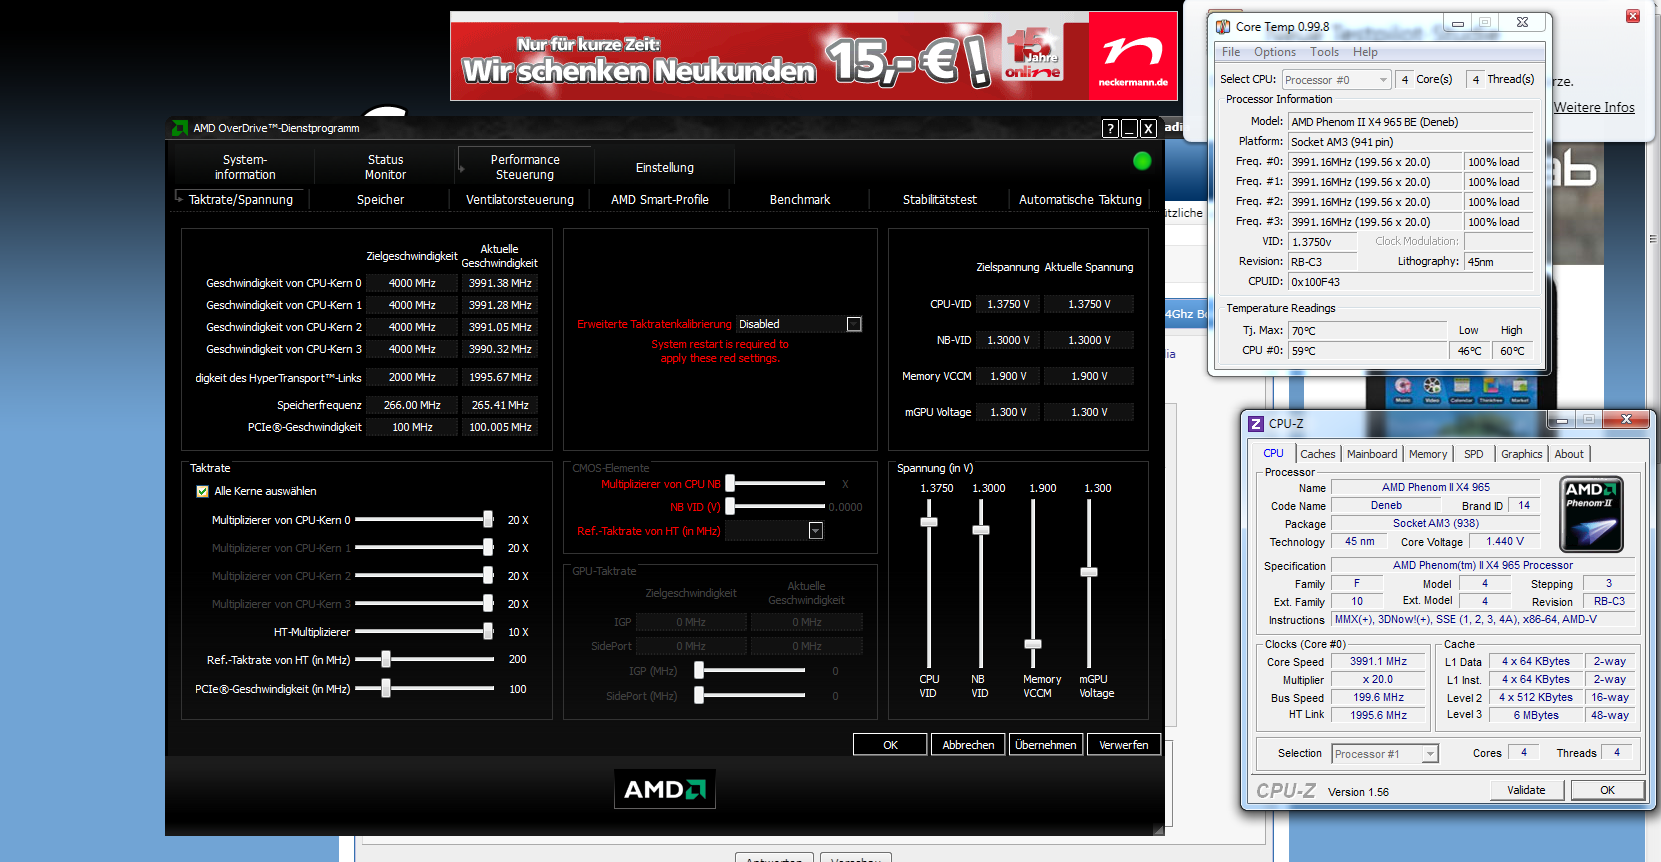Open the Automatische Taktung sub-tab
Screen dimensions: 1661x862
coord(1080,199)
